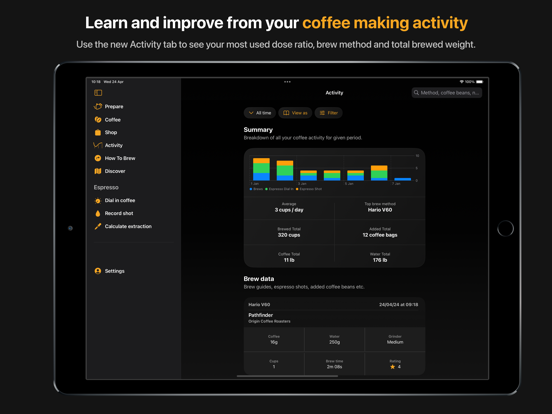Image resolution: width=552 pixels, height=414 pixels.
Task: Click the Record shot droplet icon
Action: click(98, 213)
